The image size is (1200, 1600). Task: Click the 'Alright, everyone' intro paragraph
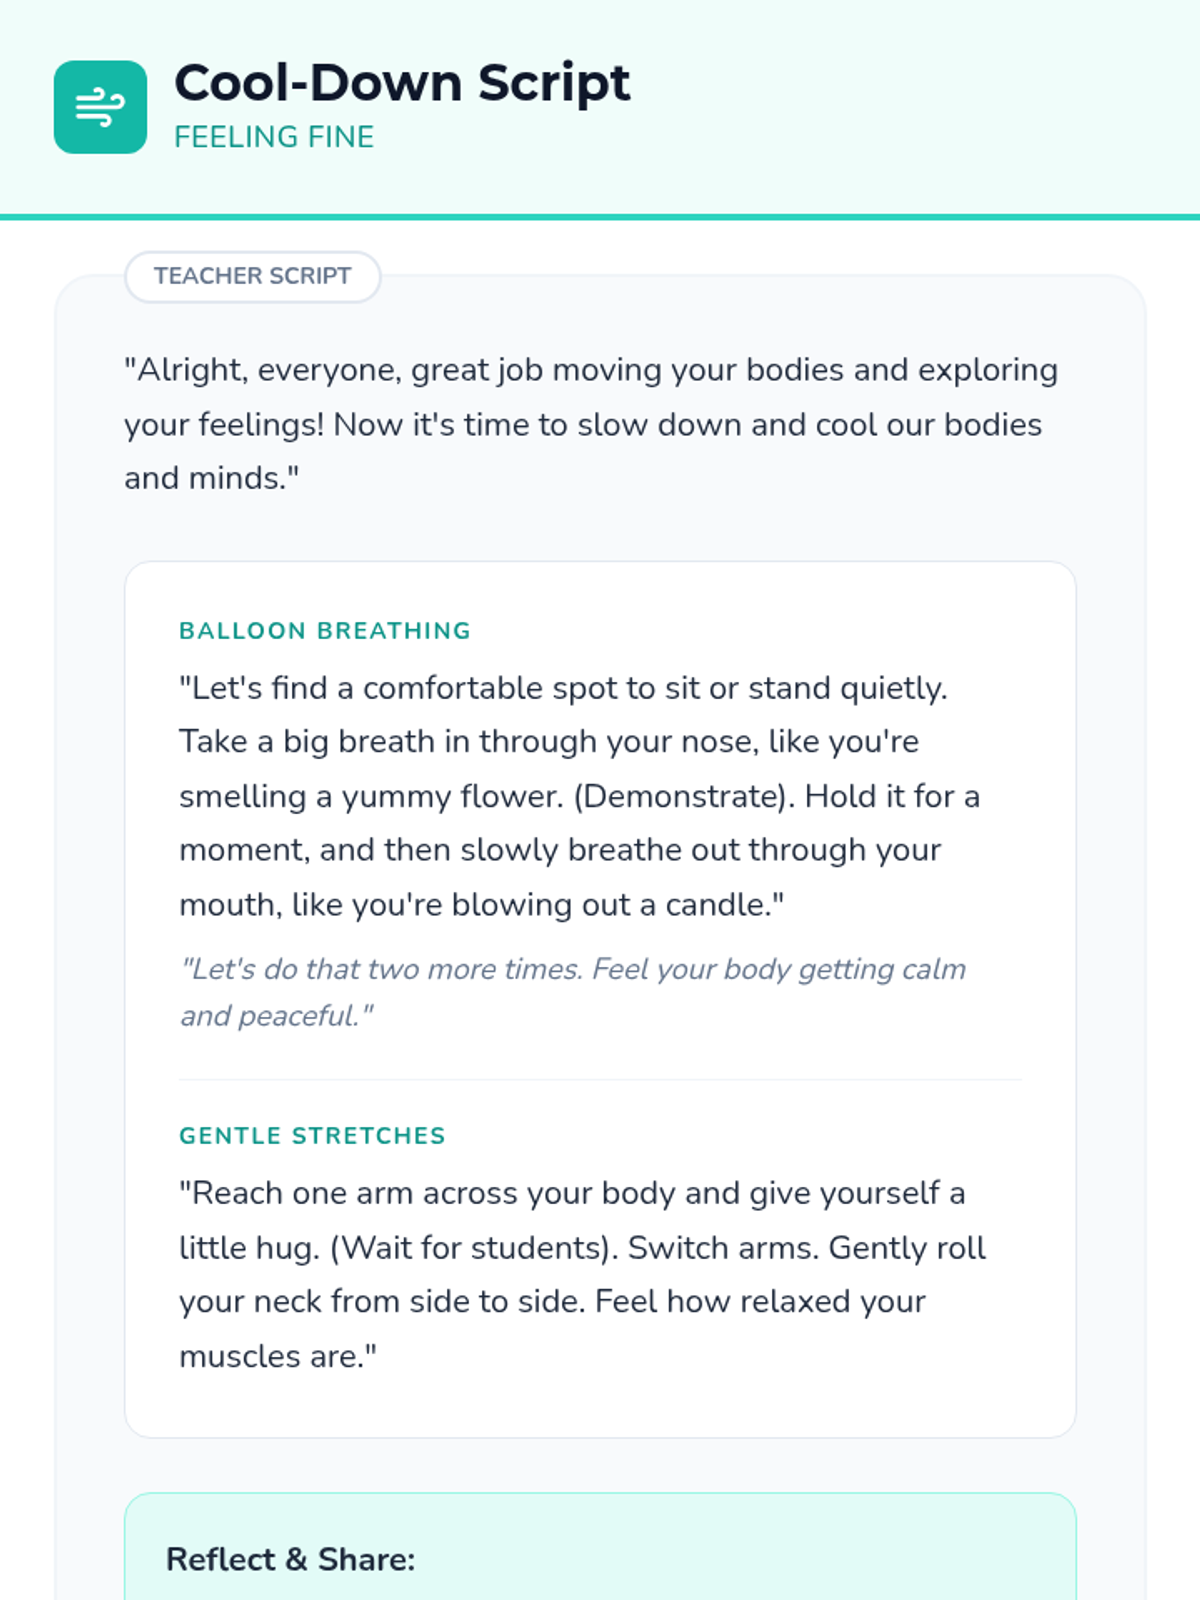point(590,424)
